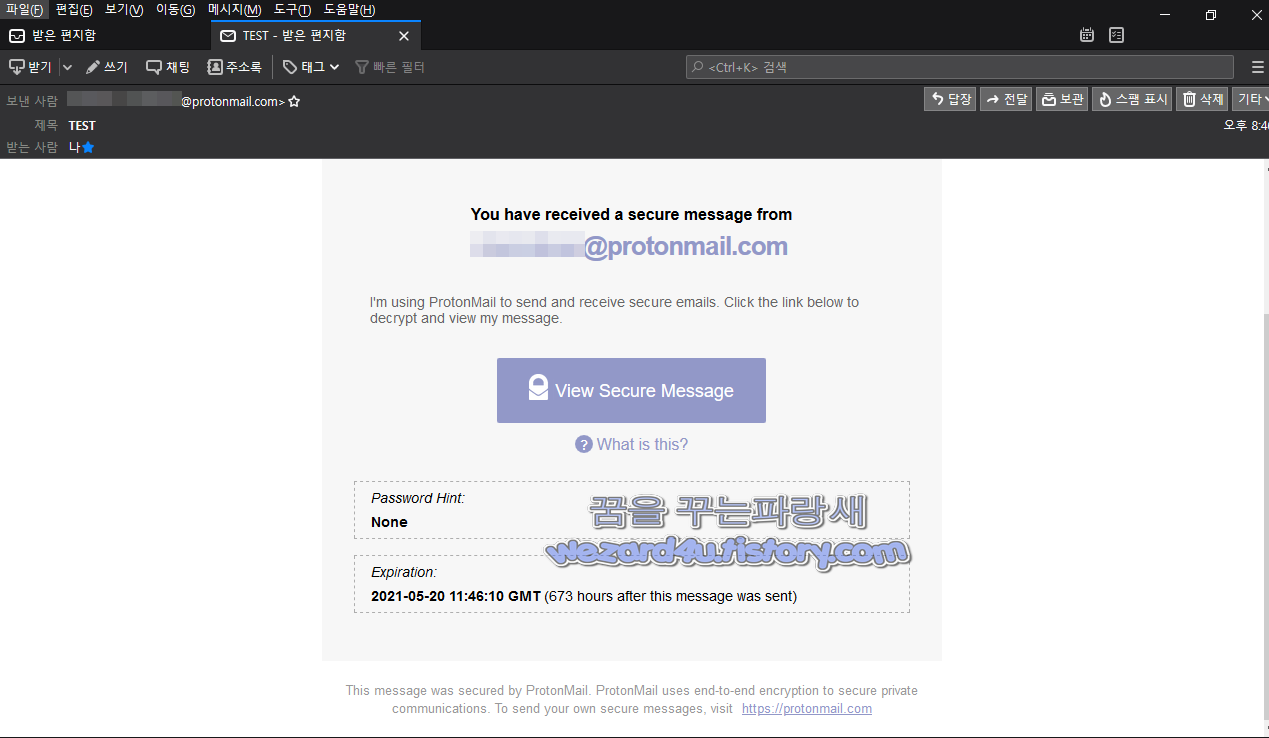Screen dimensions: 1269x738
Task: Open the hamburger application menu
Action: tap(1258, 67)
